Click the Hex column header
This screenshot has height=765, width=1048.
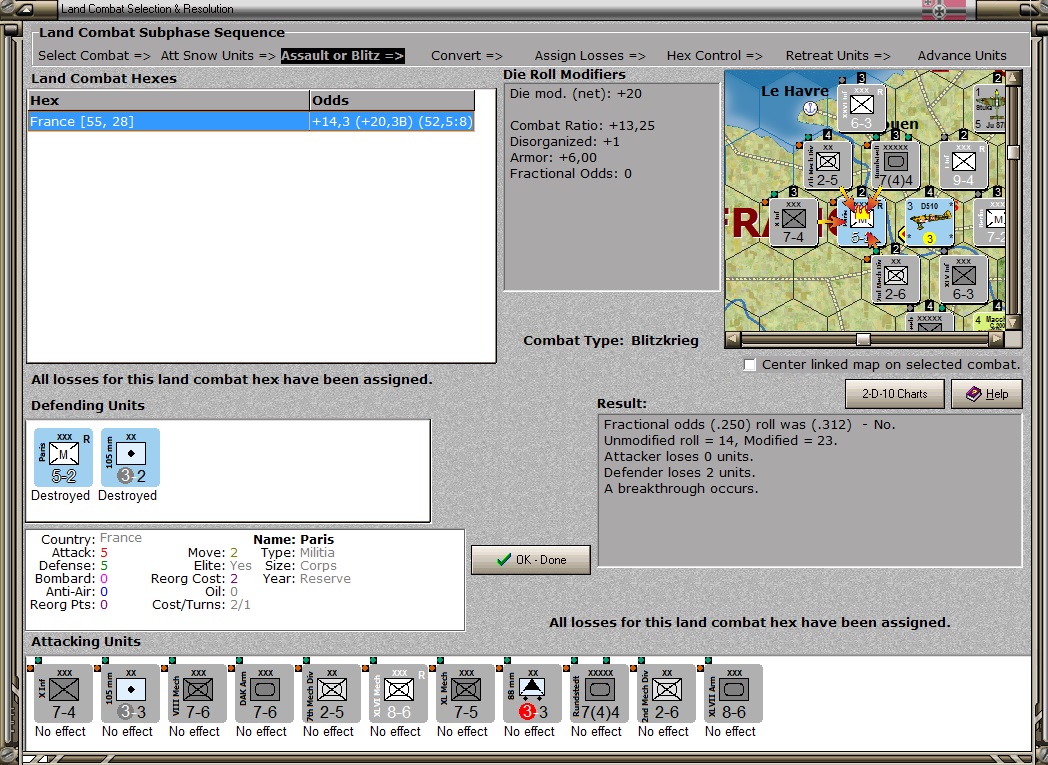click(168, 101)
